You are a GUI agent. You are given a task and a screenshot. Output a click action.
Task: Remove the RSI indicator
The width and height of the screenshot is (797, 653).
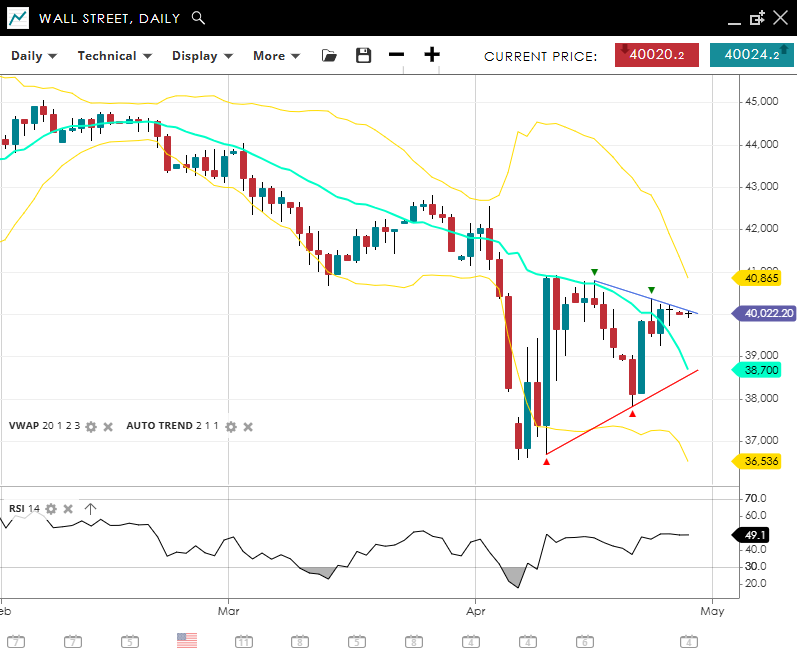pyautogui.click(x=68, y=509)
